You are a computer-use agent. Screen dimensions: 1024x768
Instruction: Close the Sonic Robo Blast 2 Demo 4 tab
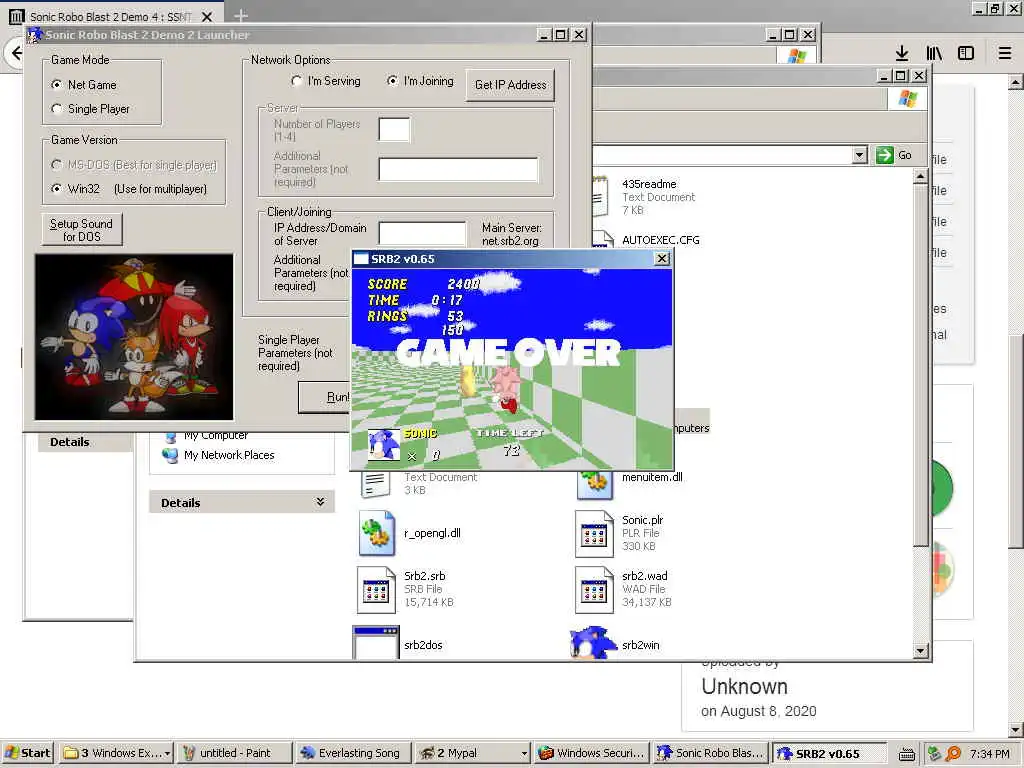[x=206, y=16]
